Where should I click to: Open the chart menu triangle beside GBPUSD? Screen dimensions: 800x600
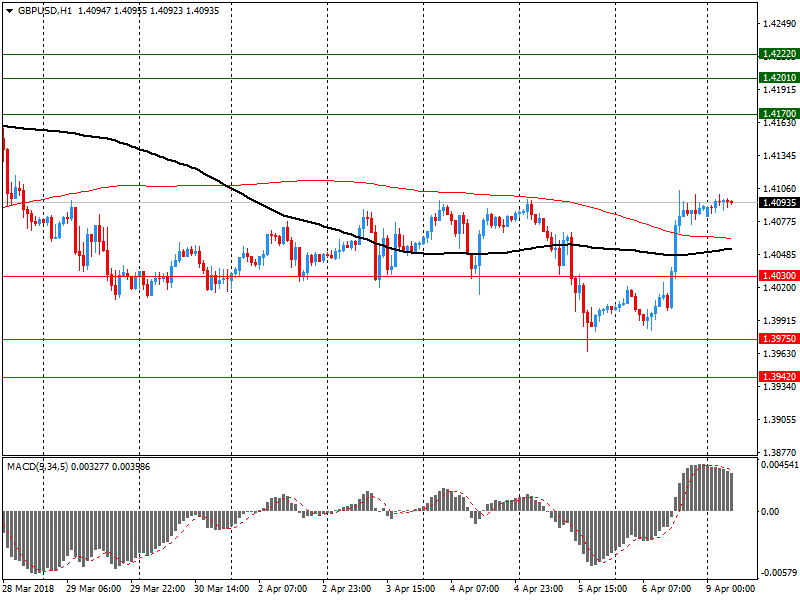click(x=10, y=11)
